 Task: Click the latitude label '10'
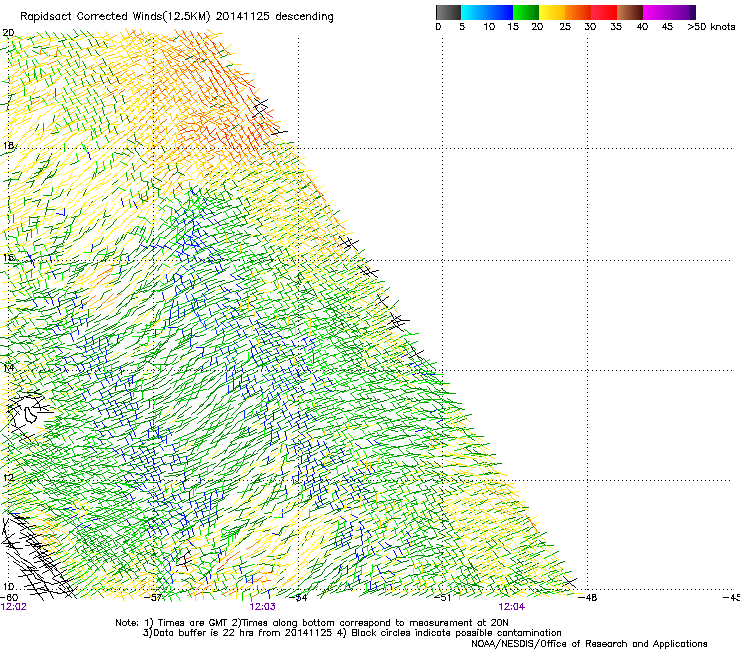coord(8,587)
